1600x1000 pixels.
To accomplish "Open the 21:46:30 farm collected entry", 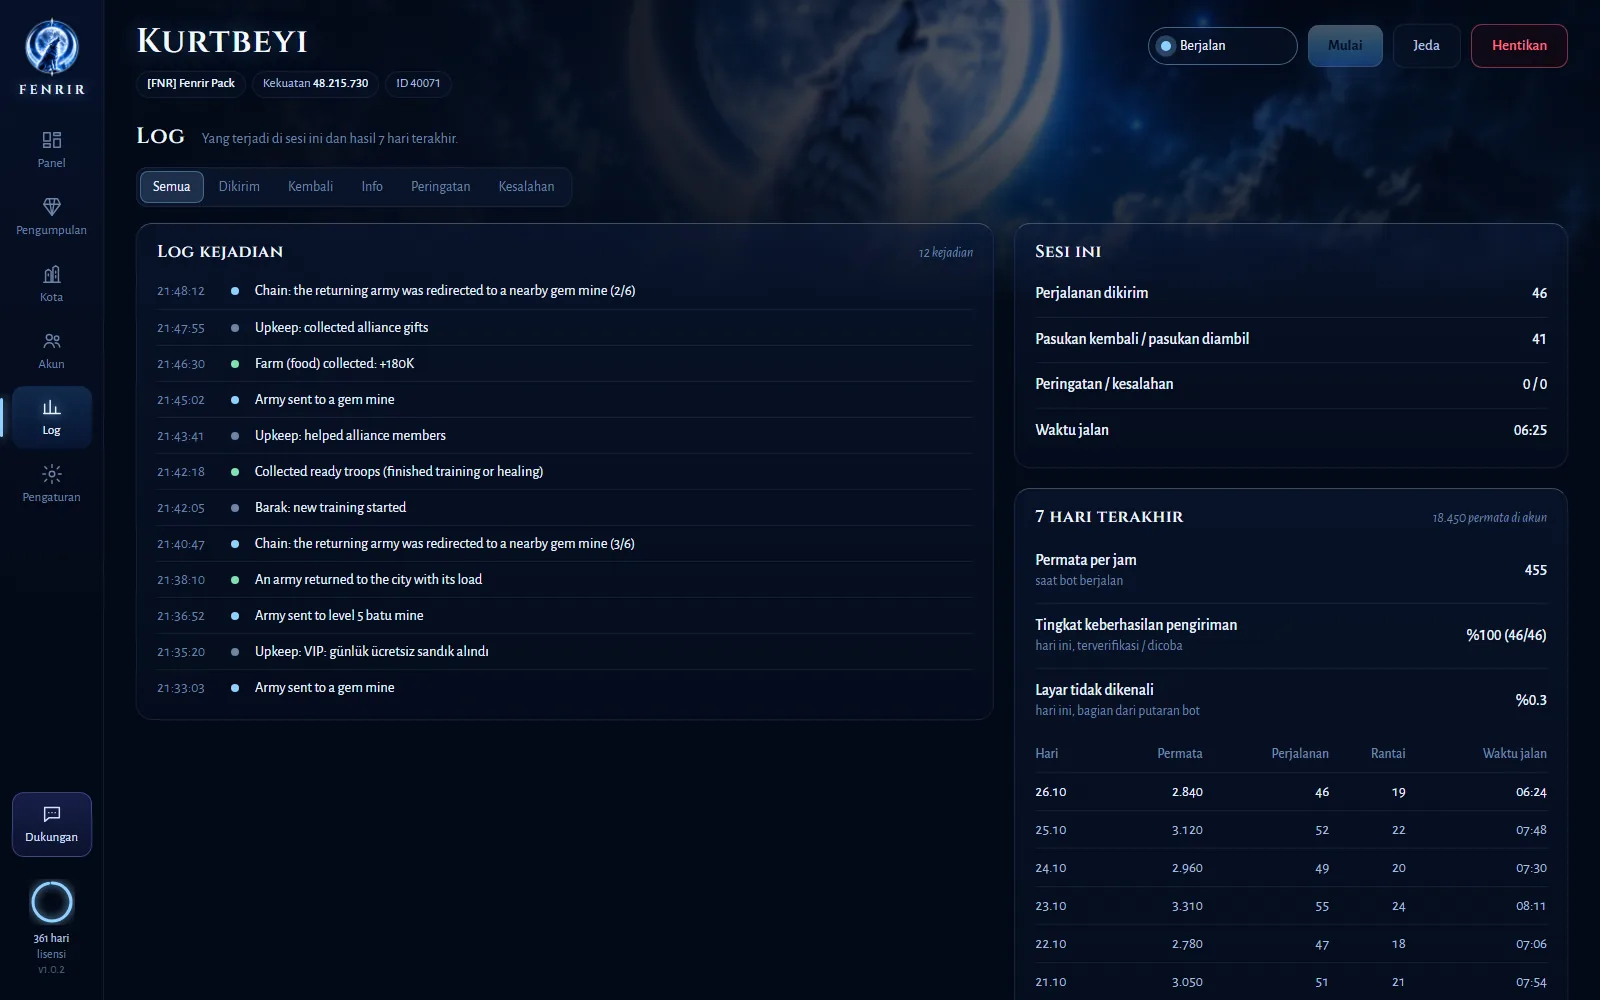I will (x=564, y=364).
